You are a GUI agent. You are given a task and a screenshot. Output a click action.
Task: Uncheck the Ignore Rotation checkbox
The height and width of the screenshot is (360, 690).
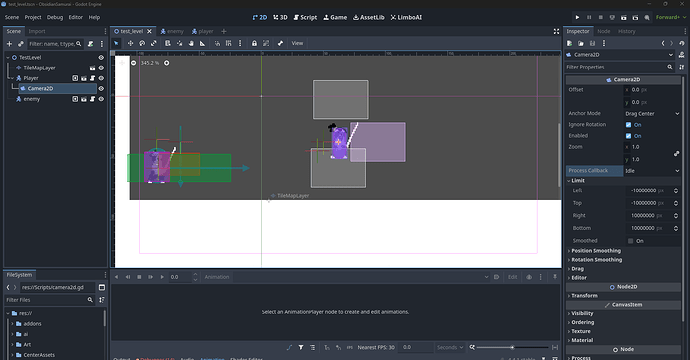point(628,125)
